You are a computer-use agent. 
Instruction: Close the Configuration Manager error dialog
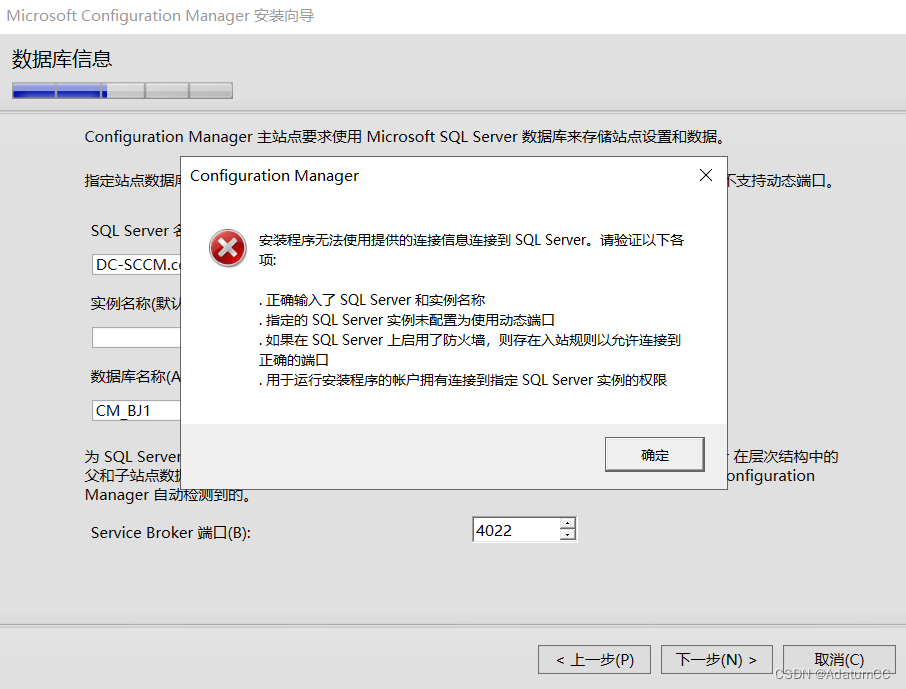[x=706, y=175]
